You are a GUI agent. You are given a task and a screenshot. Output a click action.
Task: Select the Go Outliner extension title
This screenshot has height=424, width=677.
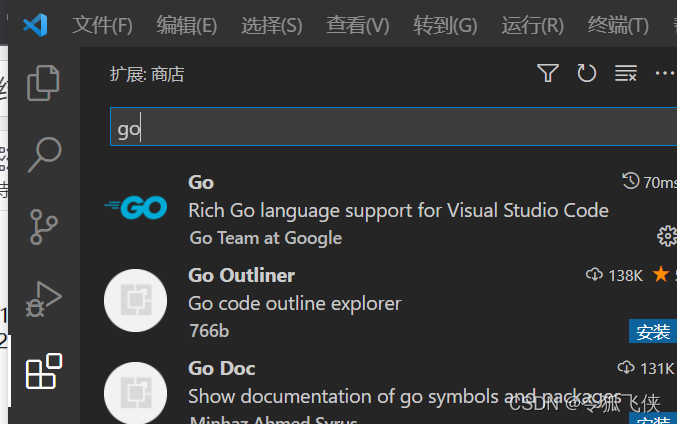(242, 275)
